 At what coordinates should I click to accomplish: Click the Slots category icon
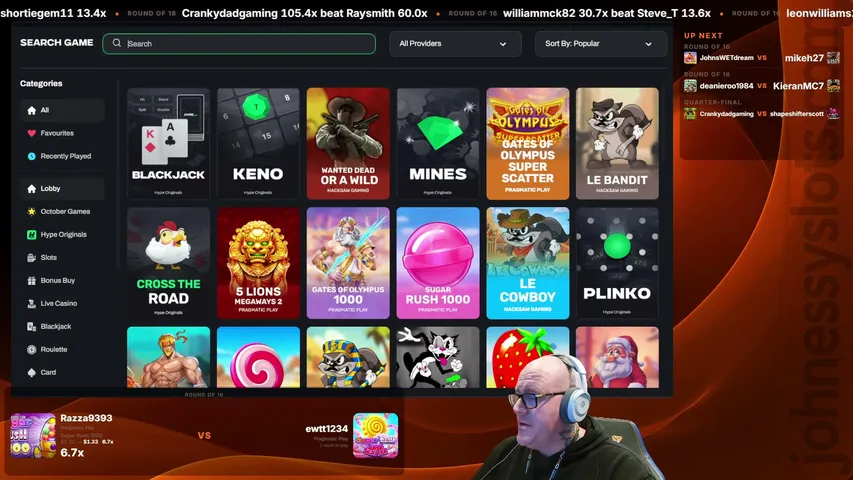point(32,257)
